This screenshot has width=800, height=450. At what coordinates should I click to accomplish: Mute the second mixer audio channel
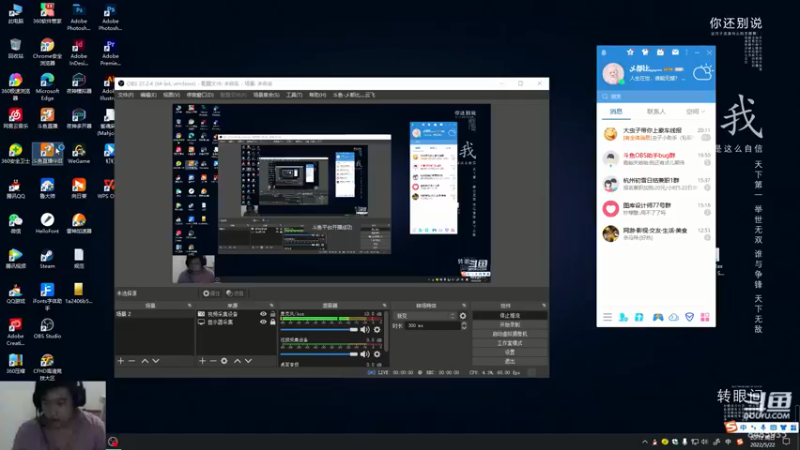[x=365, y=354]
